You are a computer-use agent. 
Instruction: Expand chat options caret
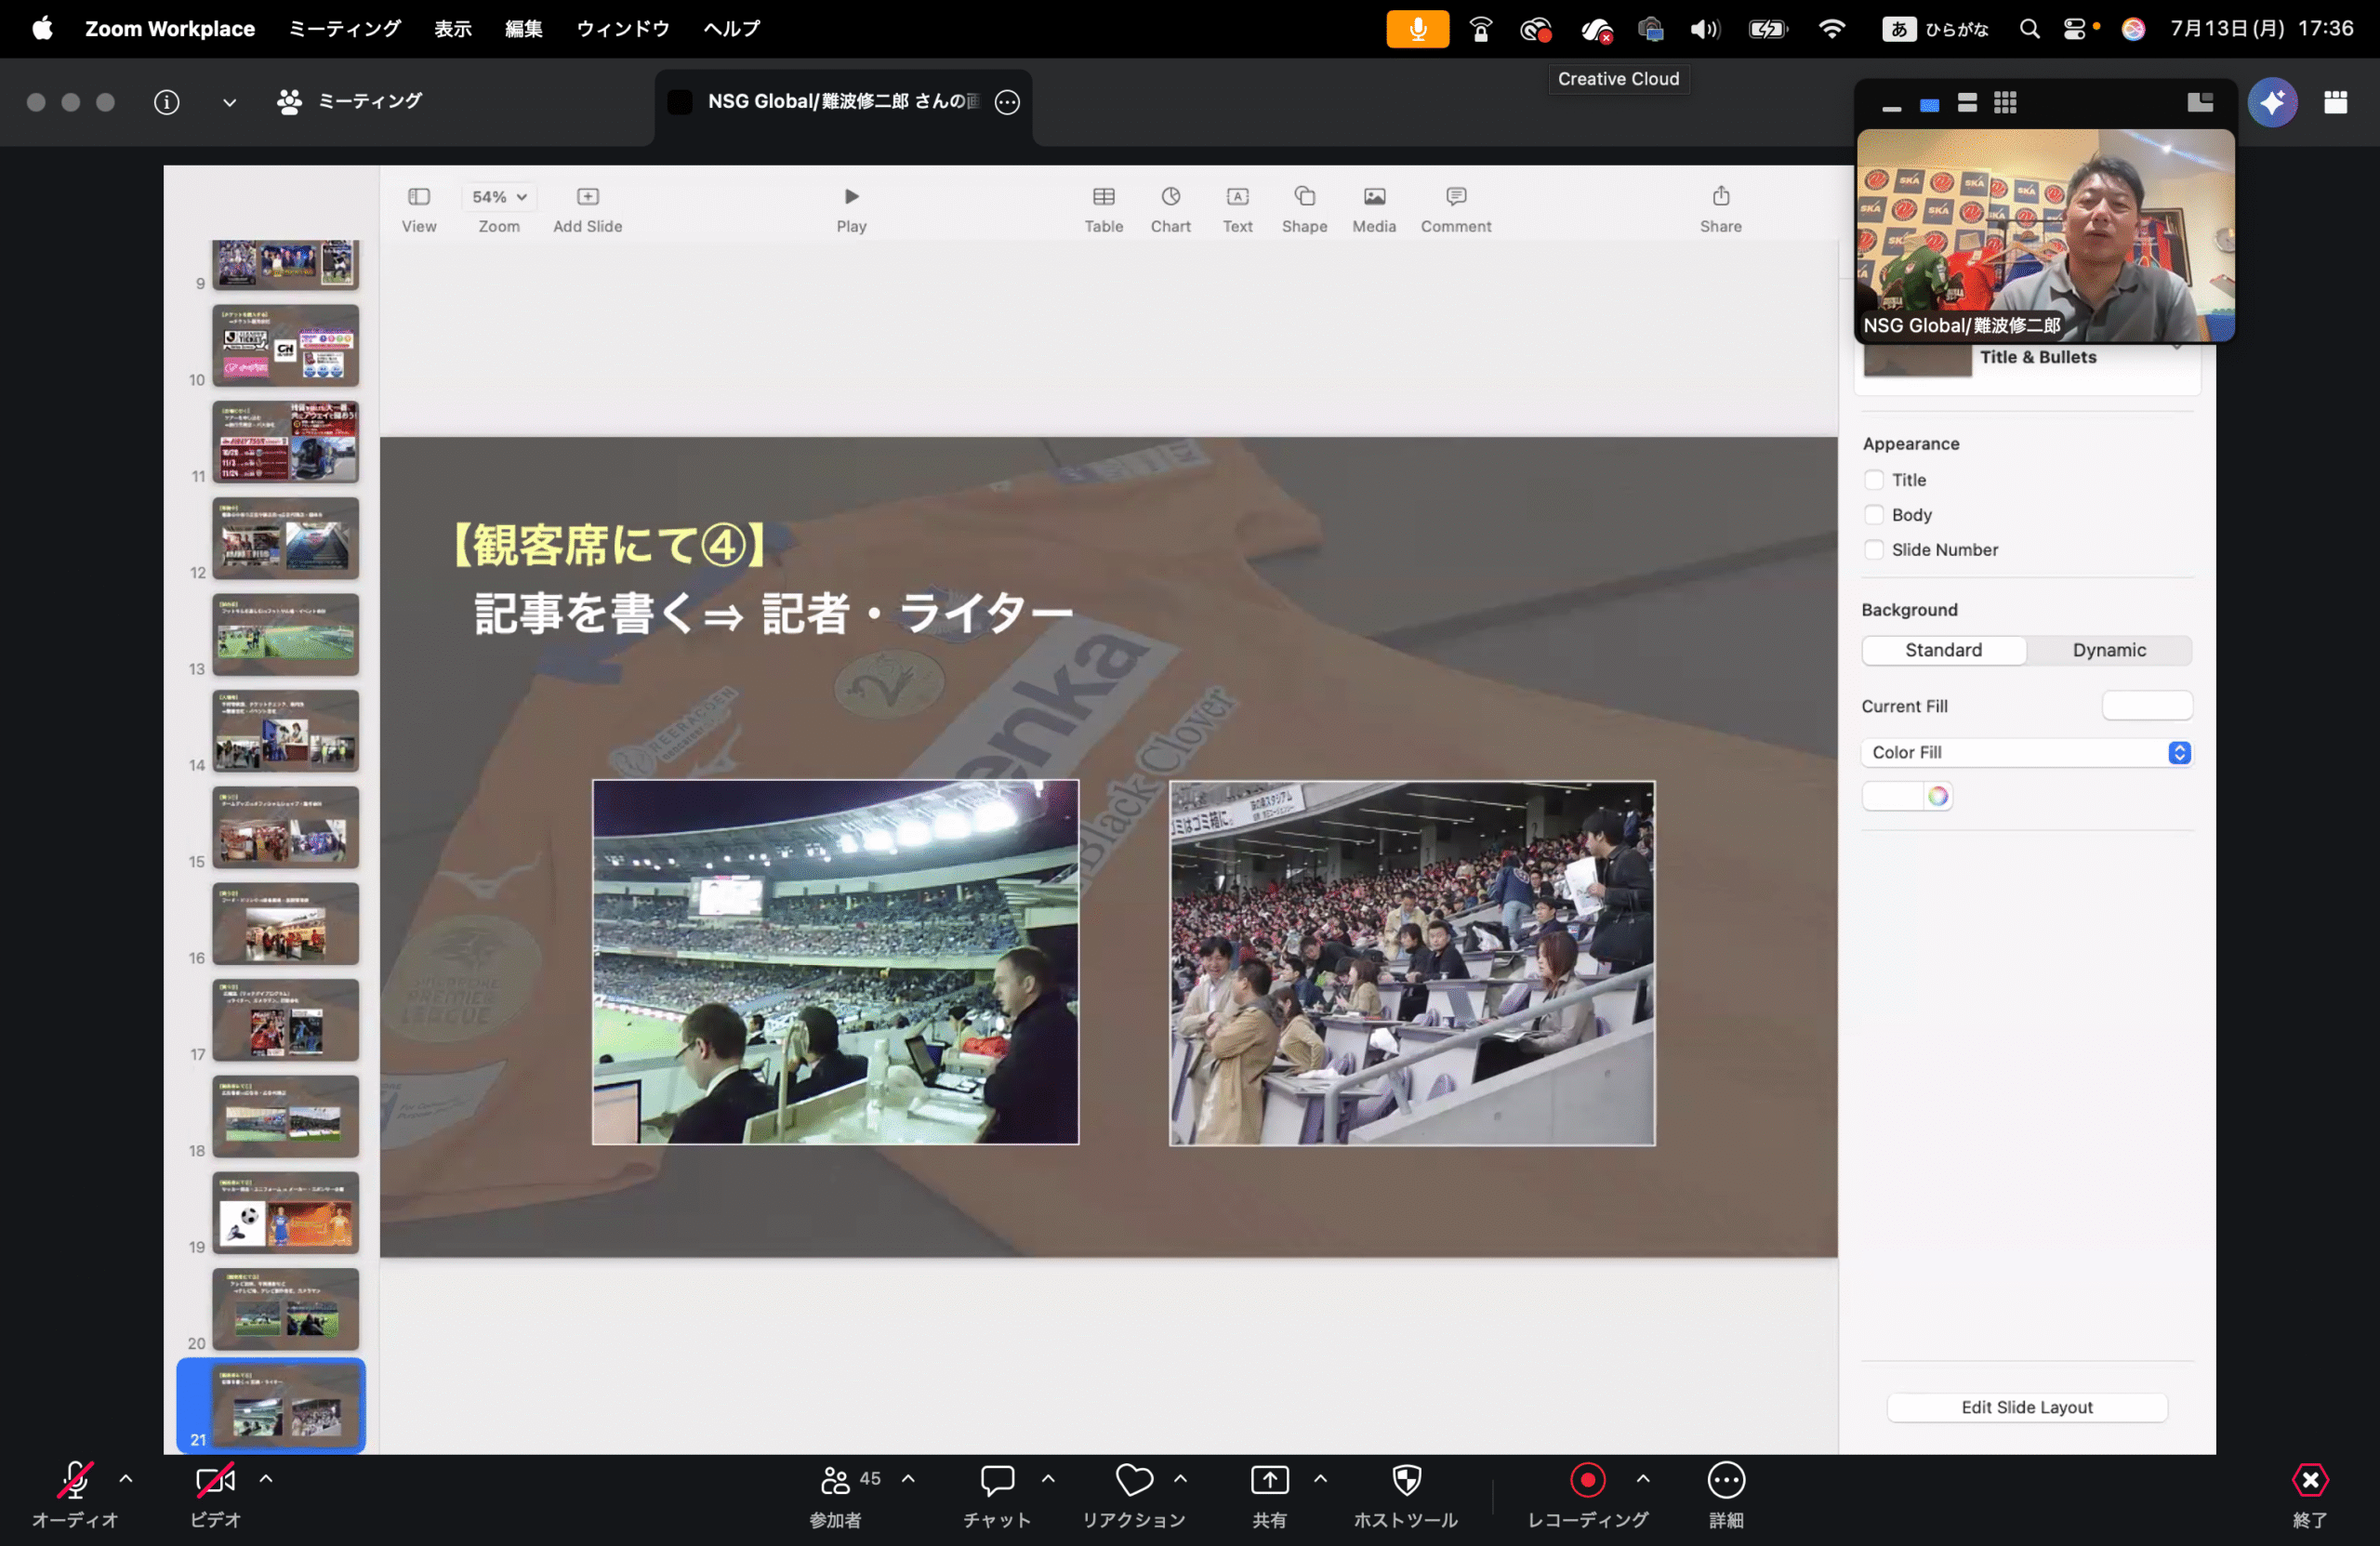click(x=1048, y=1477)
